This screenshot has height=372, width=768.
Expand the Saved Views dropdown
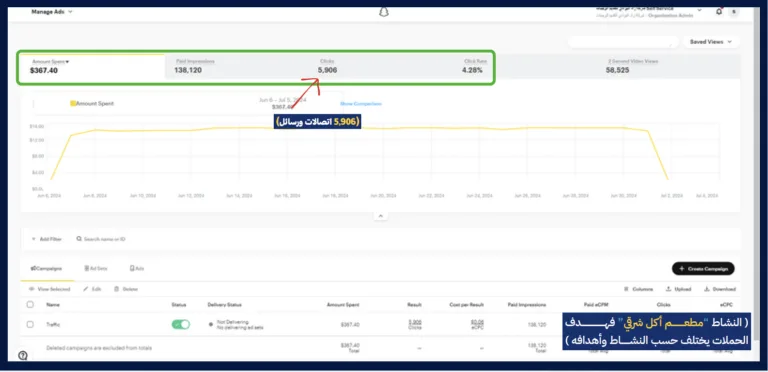tap(711, 42)
